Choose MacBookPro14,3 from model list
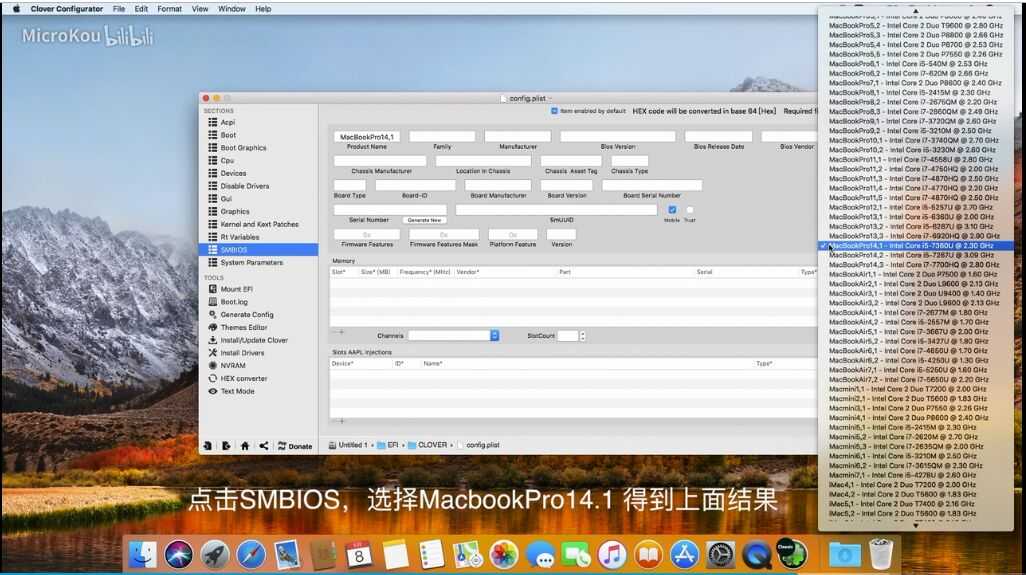The height and width of the screenshot is (575, 1026). pyautogui.click(x=913, y=265)
